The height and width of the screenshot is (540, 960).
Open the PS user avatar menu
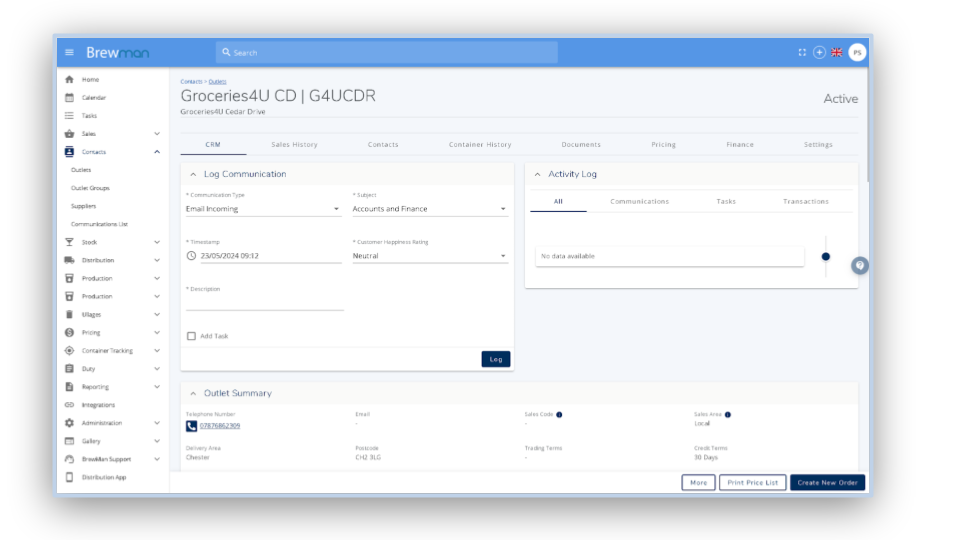click(x=857, y=53)
